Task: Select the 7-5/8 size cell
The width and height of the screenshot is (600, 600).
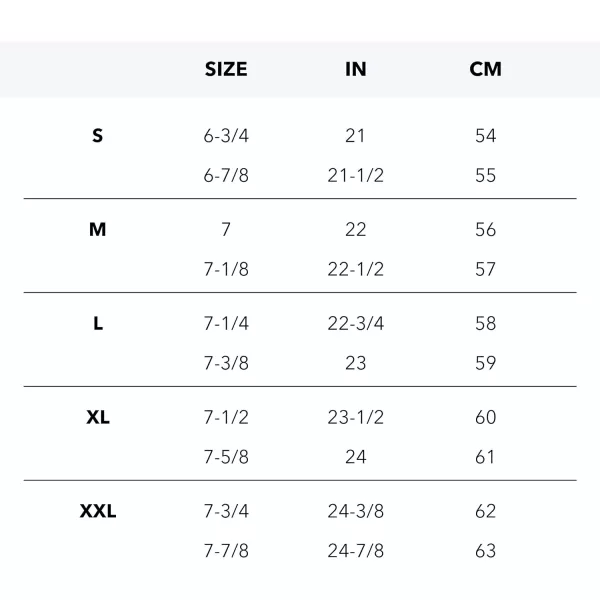Action: click(226, 458)
